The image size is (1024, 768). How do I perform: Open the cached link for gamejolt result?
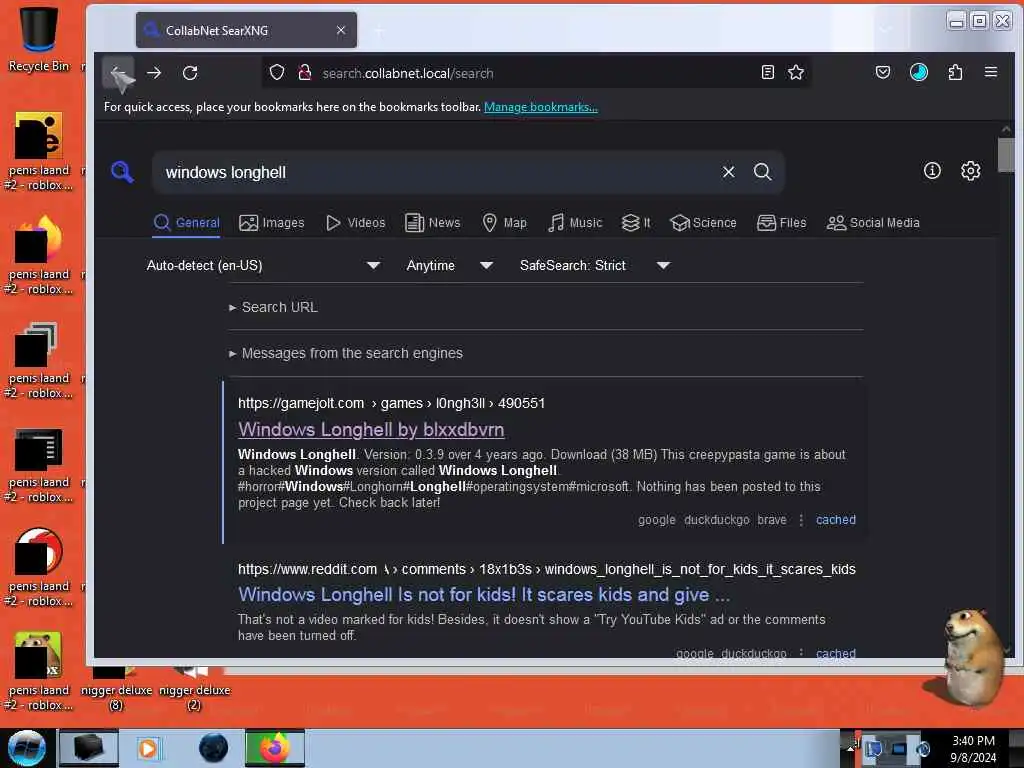pos(835,520)
